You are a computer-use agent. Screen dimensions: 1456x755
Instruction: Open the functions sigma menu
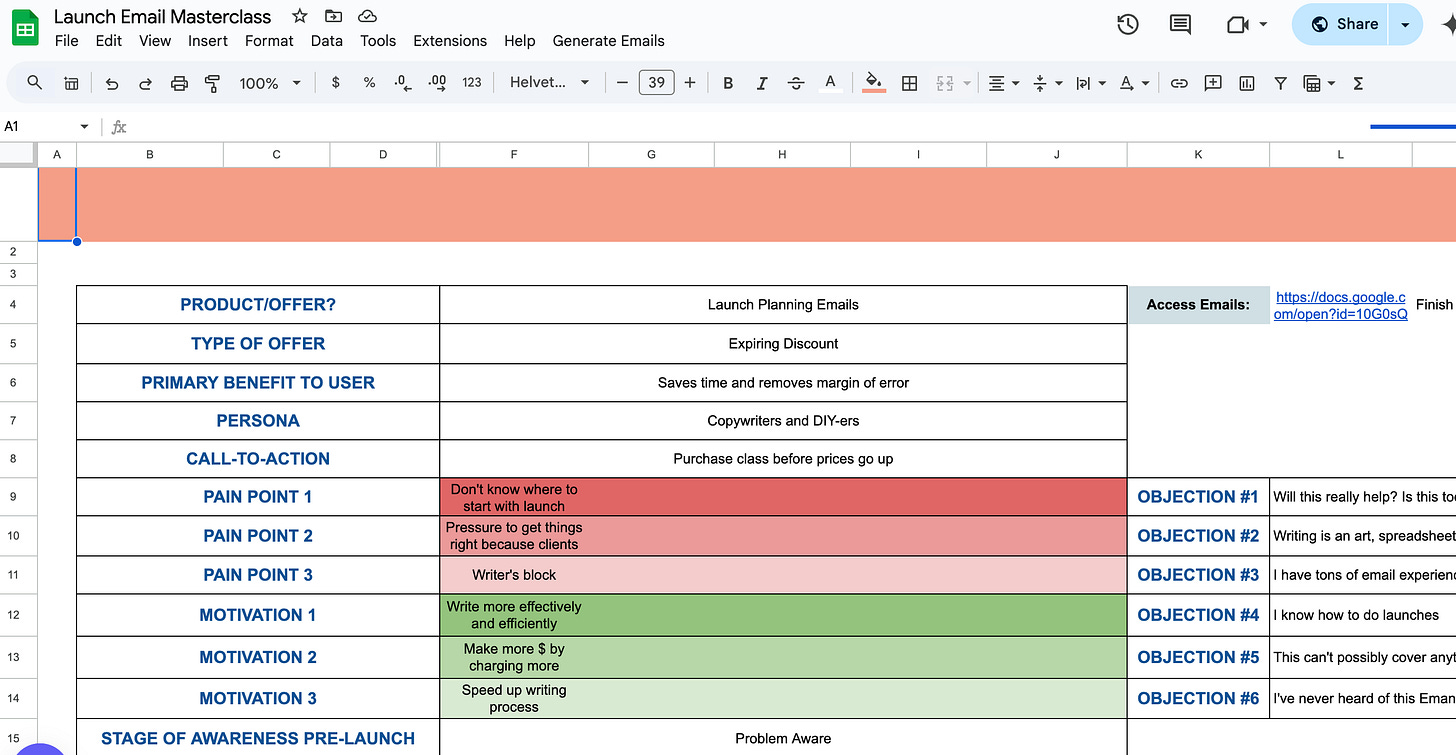[1358, 83]
